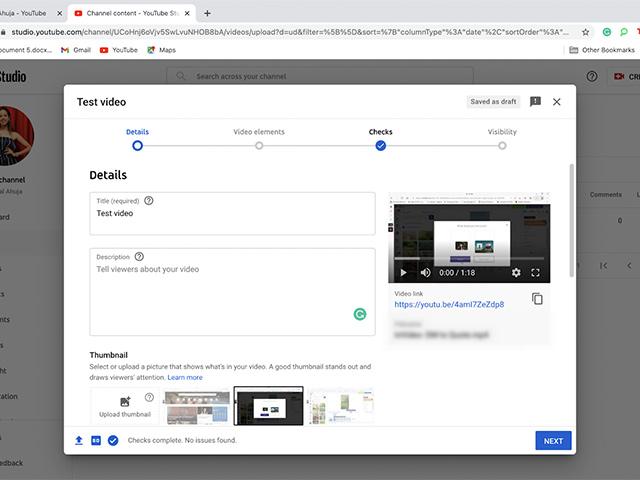Click the Description text area
Viewport: 640px width, 480px height.
pyautogui.click(x=232, y=292)
